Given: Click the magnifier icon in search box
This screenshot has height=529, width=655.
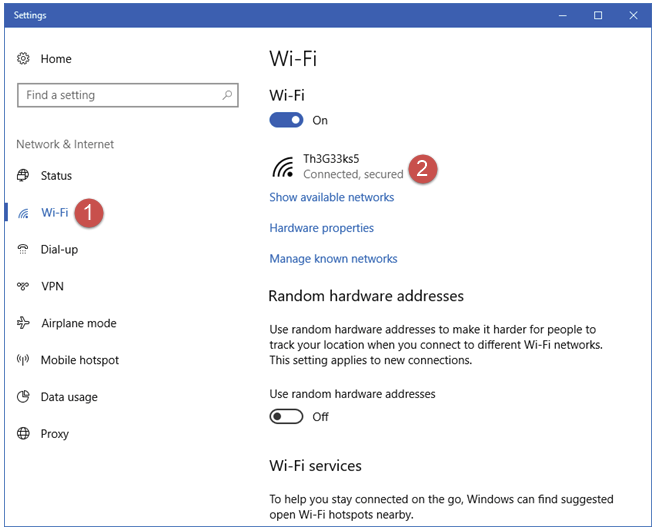Looking at the screenshot, I should click(227, 95).
